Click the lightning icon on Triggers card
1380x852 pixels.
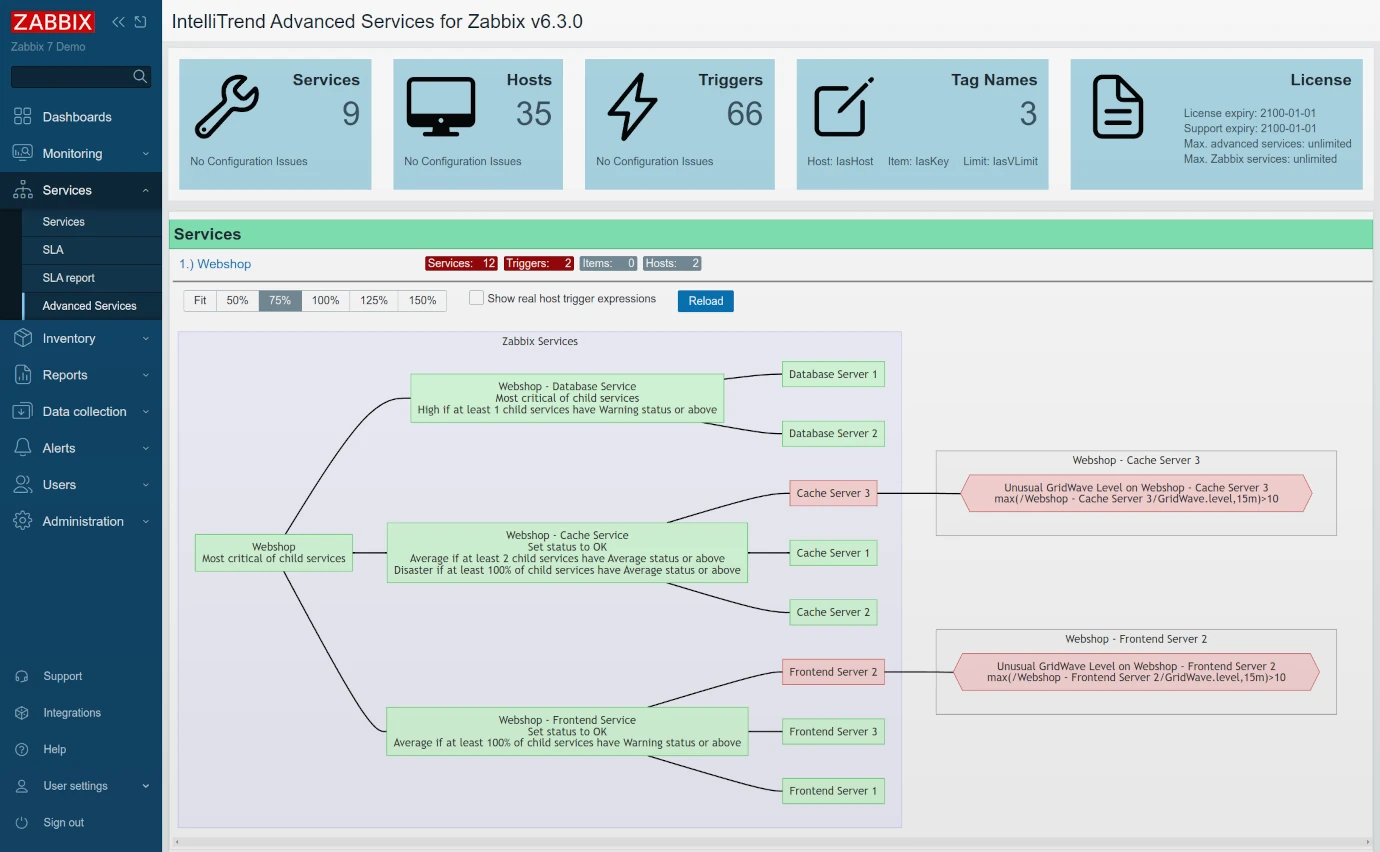(x=632, y=107)
